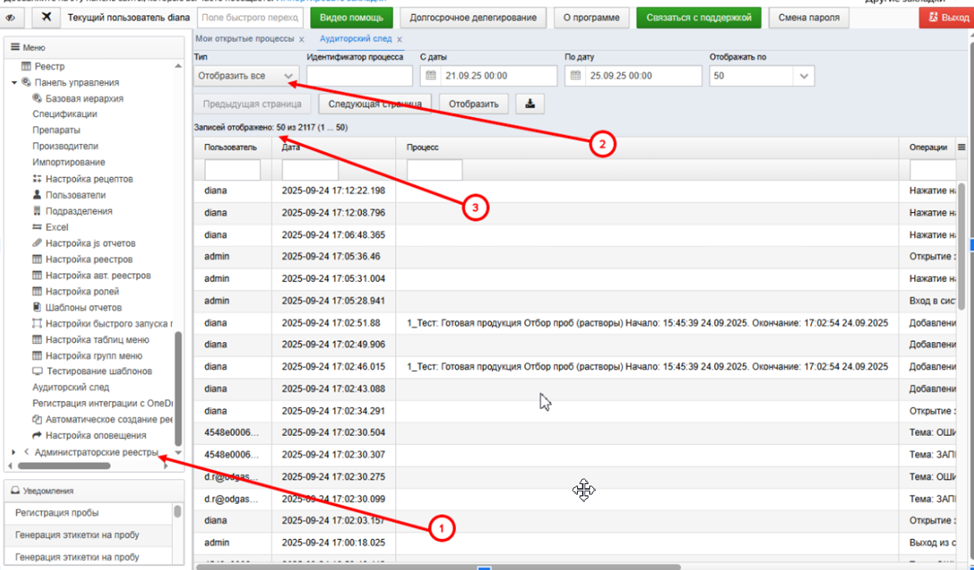Click the Отобразить button
This screenshot has height=570, width=974.
click(473, 104)
